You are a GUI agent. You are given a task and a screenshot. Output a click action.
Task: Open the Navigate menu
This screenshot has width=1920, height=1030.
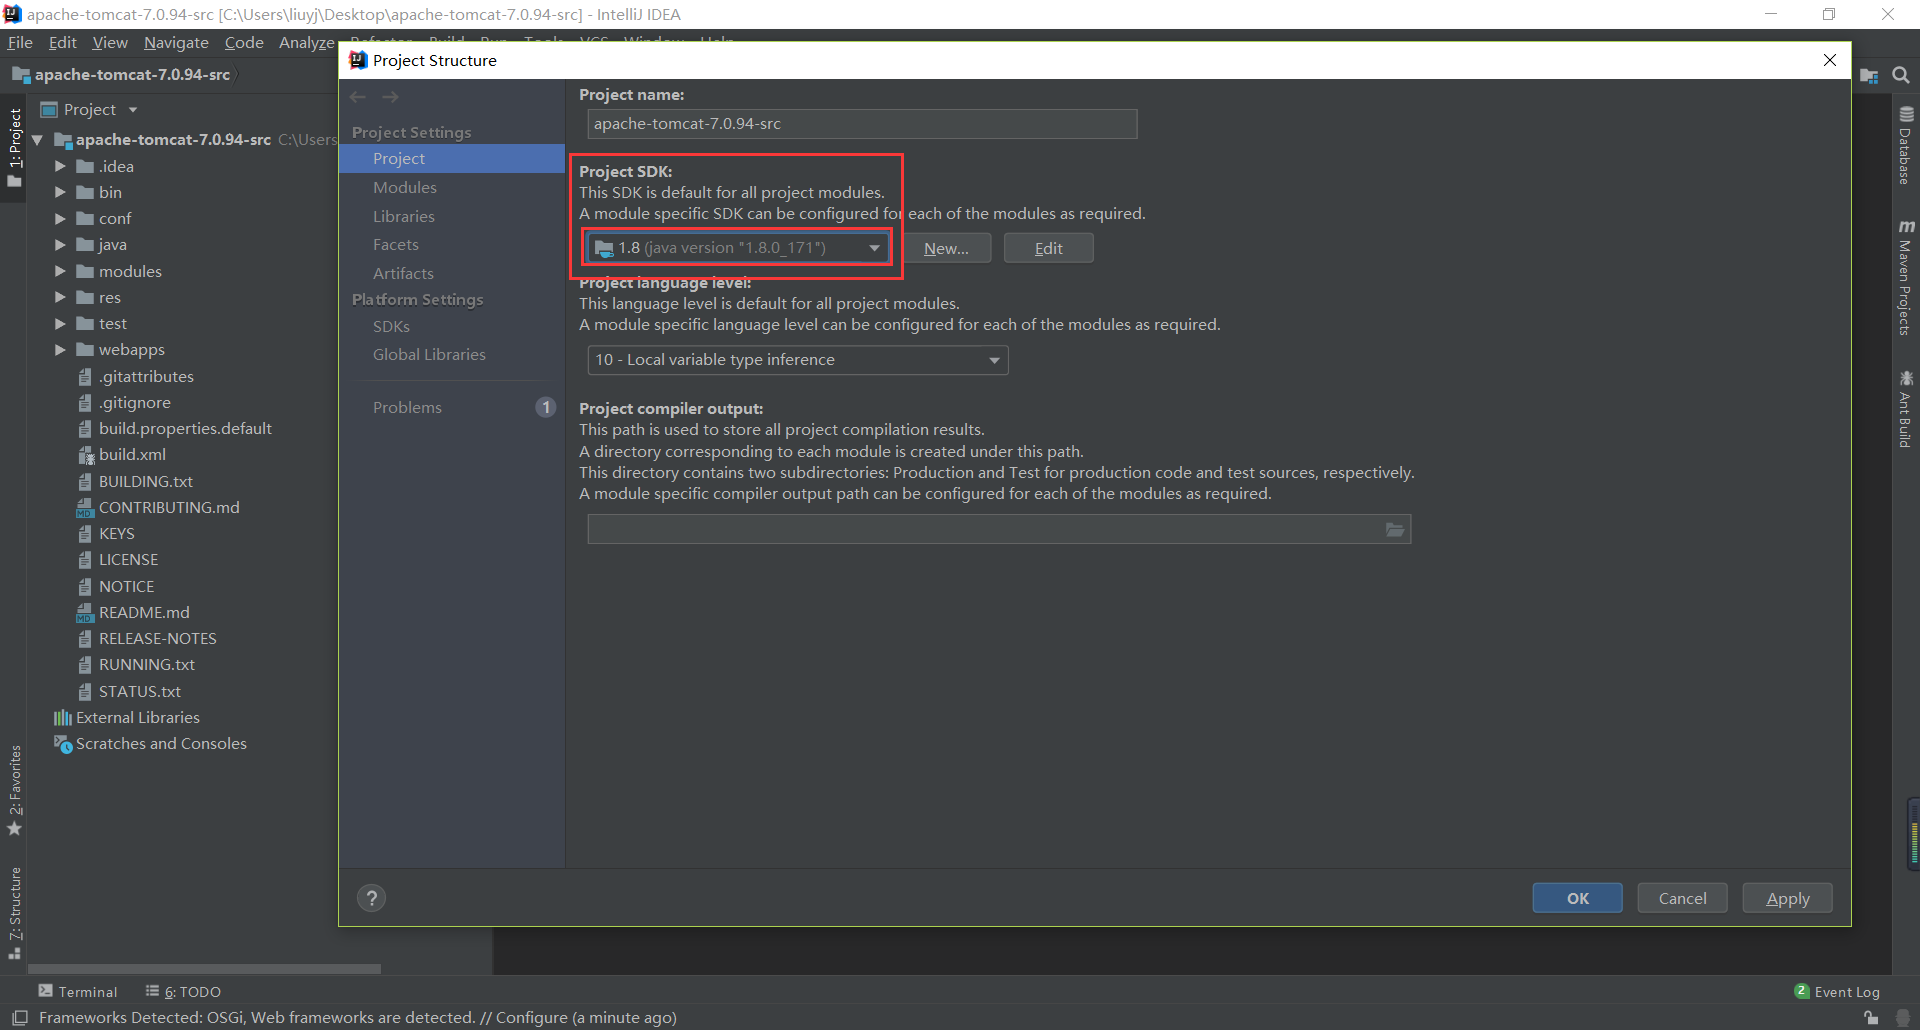pyautogui.click(x=176, y=42)
